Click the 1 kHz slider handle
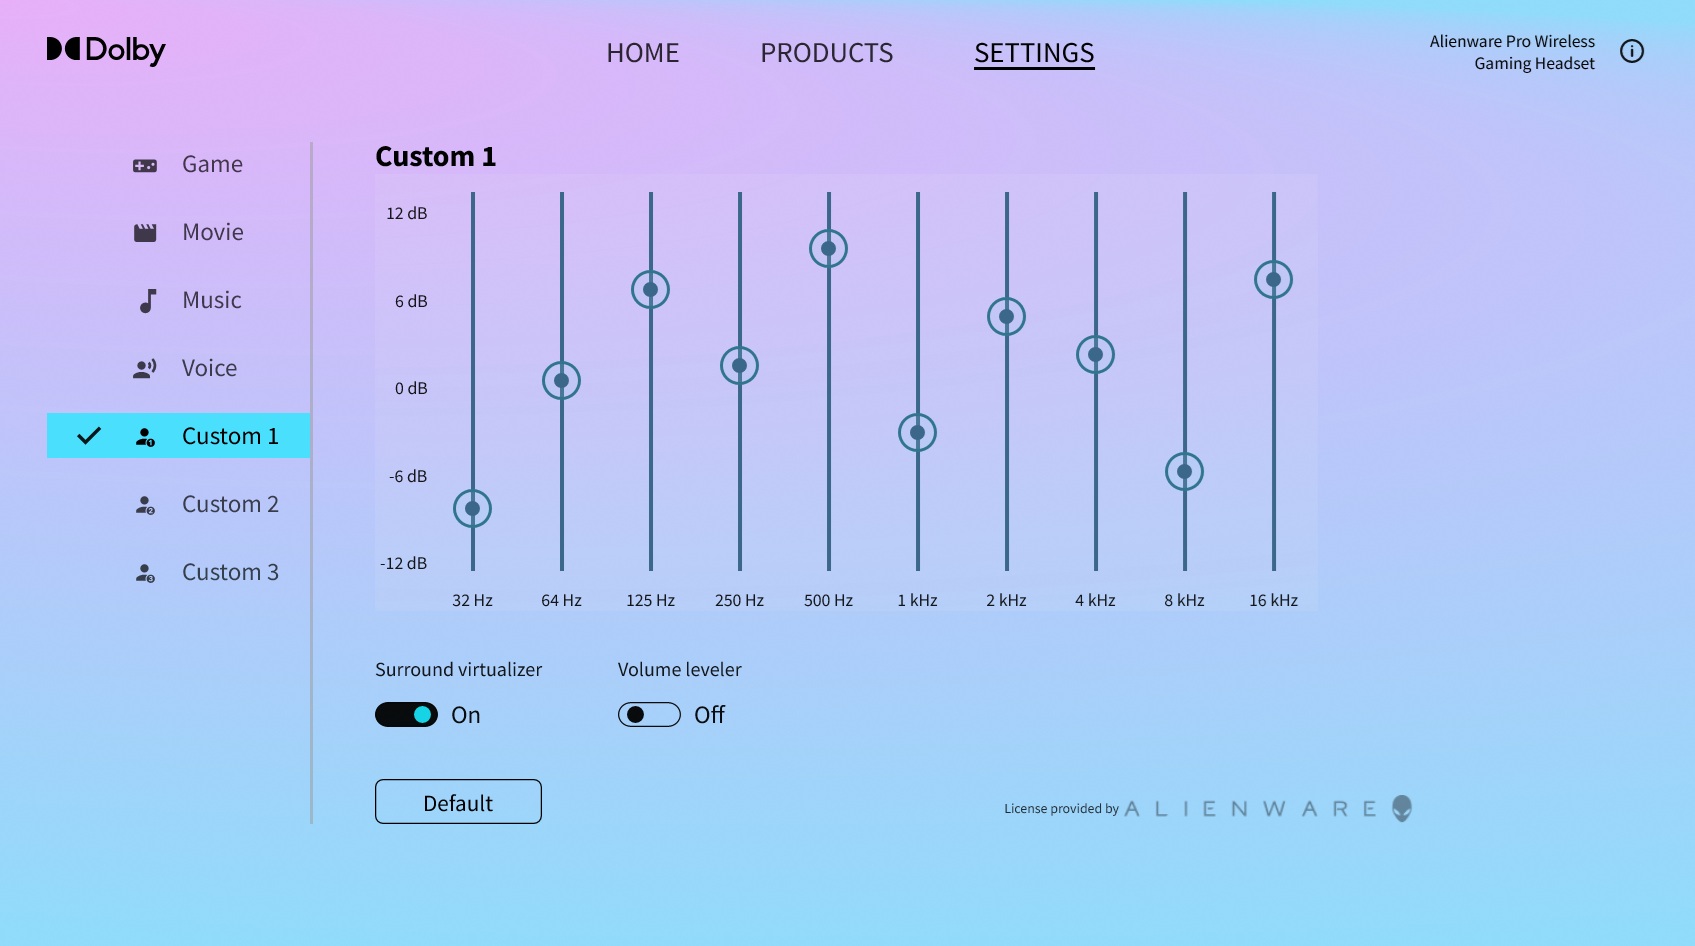 pyautogui.click(x=917, y=433)
